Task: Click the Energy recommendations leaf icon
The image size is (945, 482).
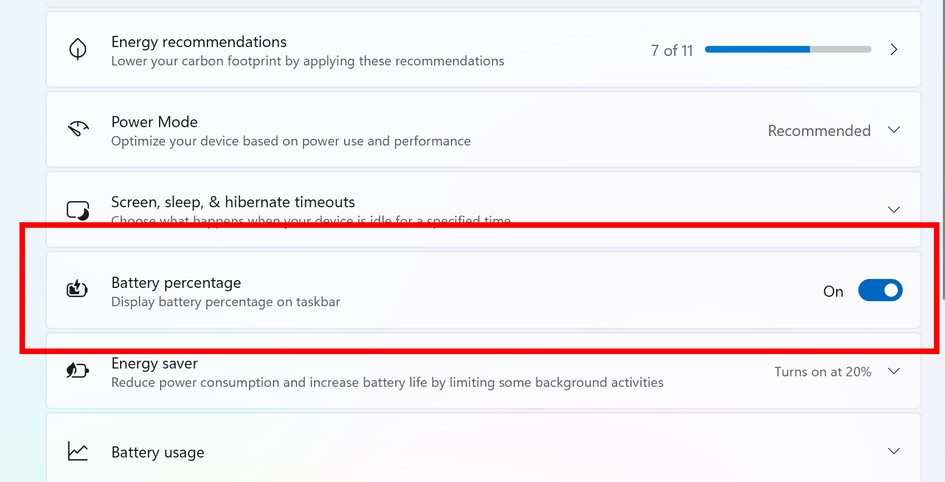Action: [x=78, y=49]
